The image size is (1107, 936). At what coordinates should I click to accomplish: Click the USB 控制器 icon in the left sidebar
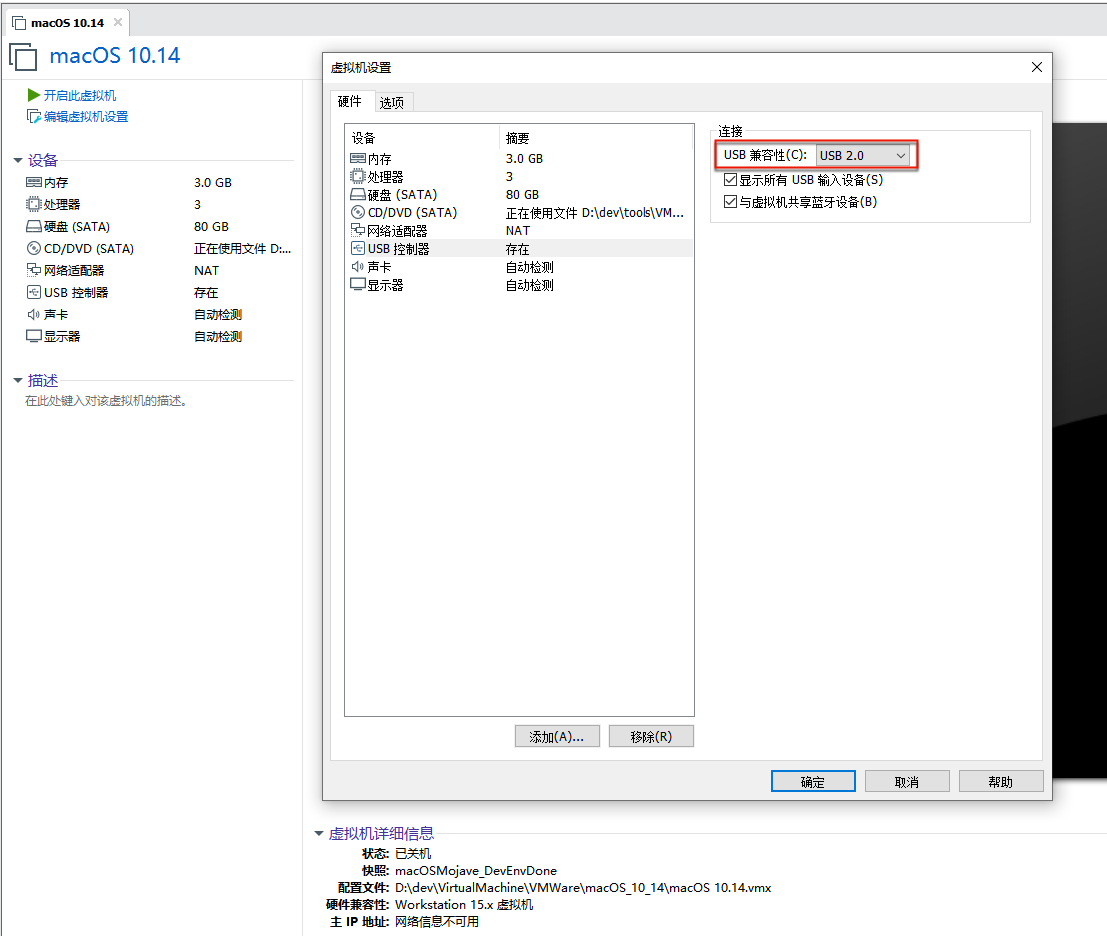pyautogui.click(x=34, y=292)
